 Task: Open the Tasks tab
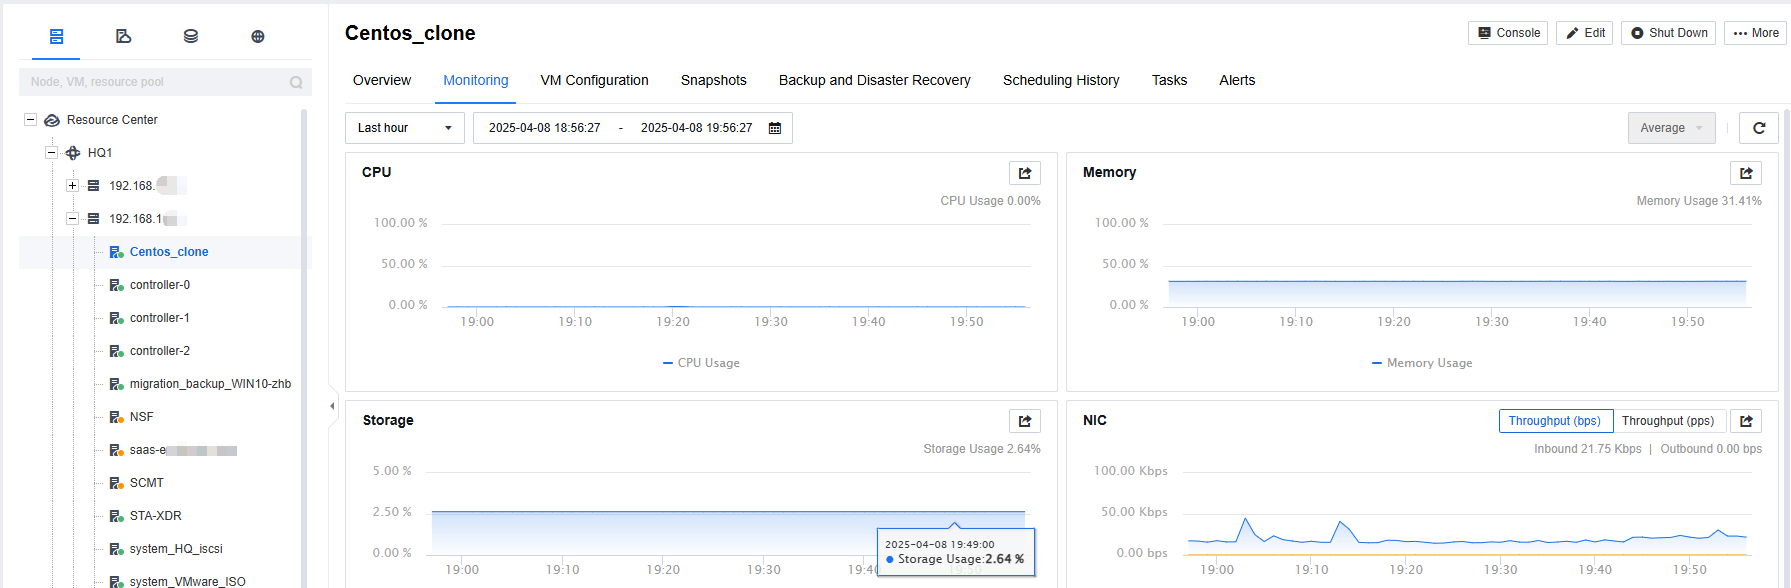[x=1169, y=80]
